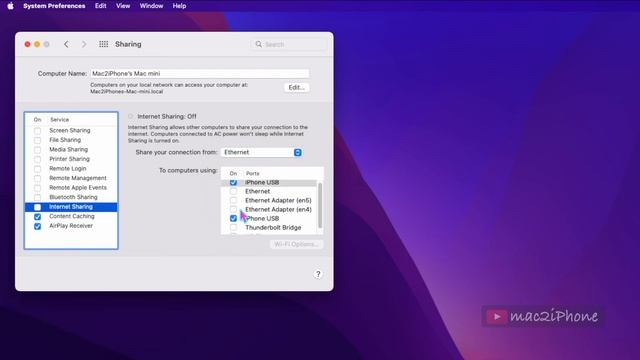Go back with the left chevron

point(66,44)
